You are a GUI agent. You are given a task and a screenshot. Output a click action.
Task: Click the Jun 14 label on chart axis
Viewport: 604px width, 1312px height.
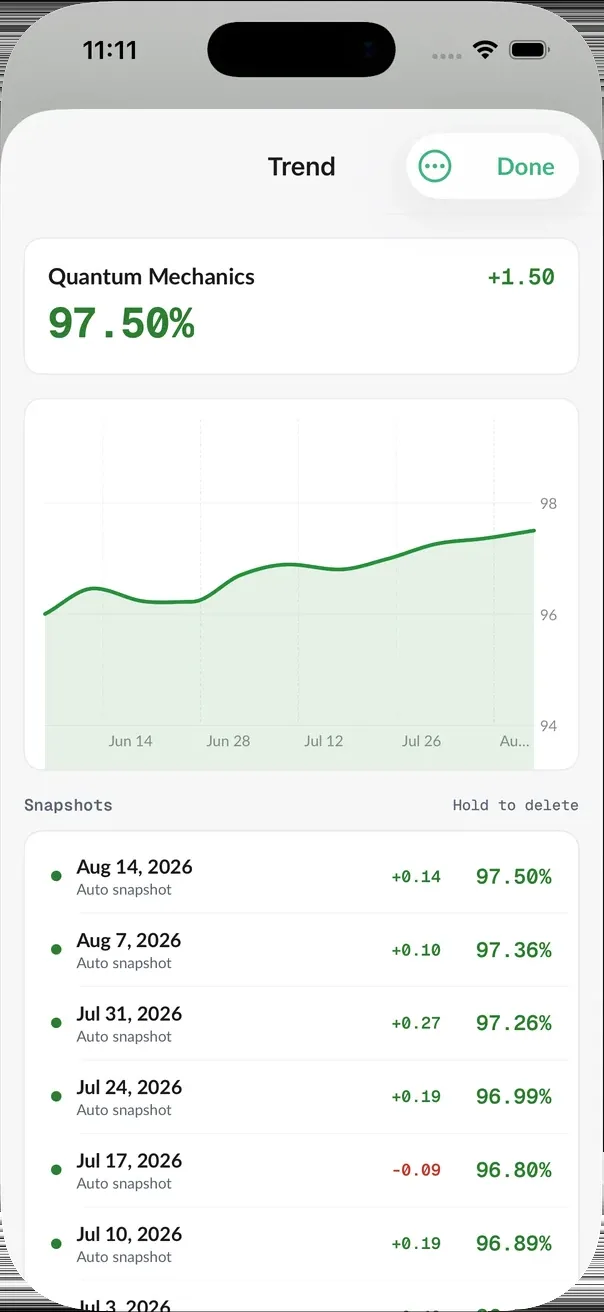click(x=131, y=741)
